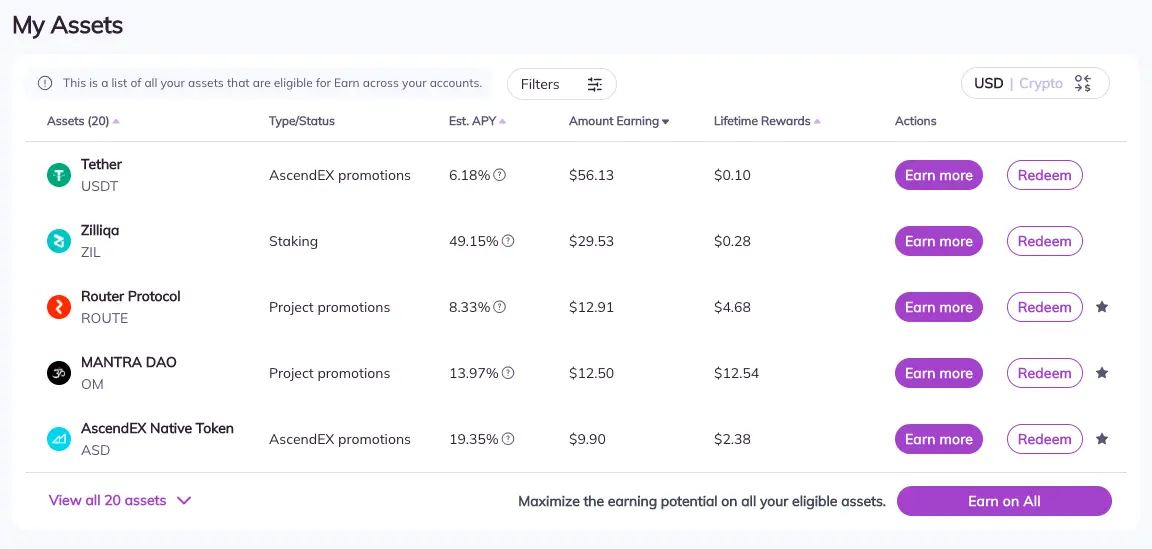Viewport: 1152px width, 549px height.
Task: Open APY info icon next to 8.33%
Action: coord(500,307)
